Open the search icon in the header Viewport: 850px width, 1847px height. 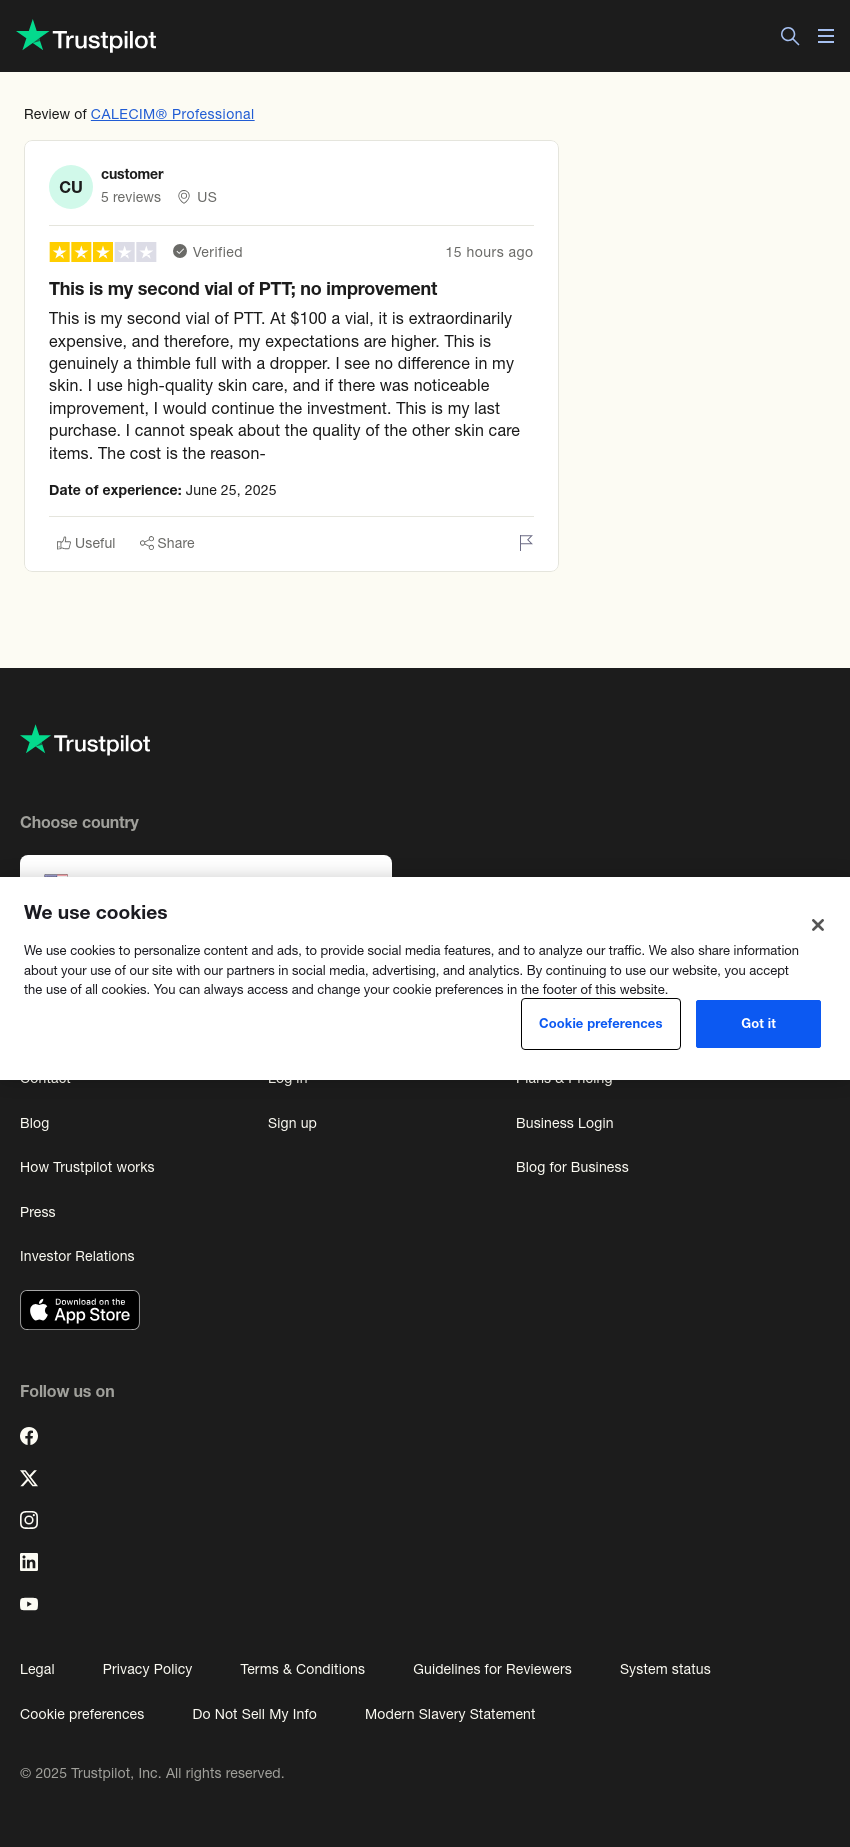[790, 36]
